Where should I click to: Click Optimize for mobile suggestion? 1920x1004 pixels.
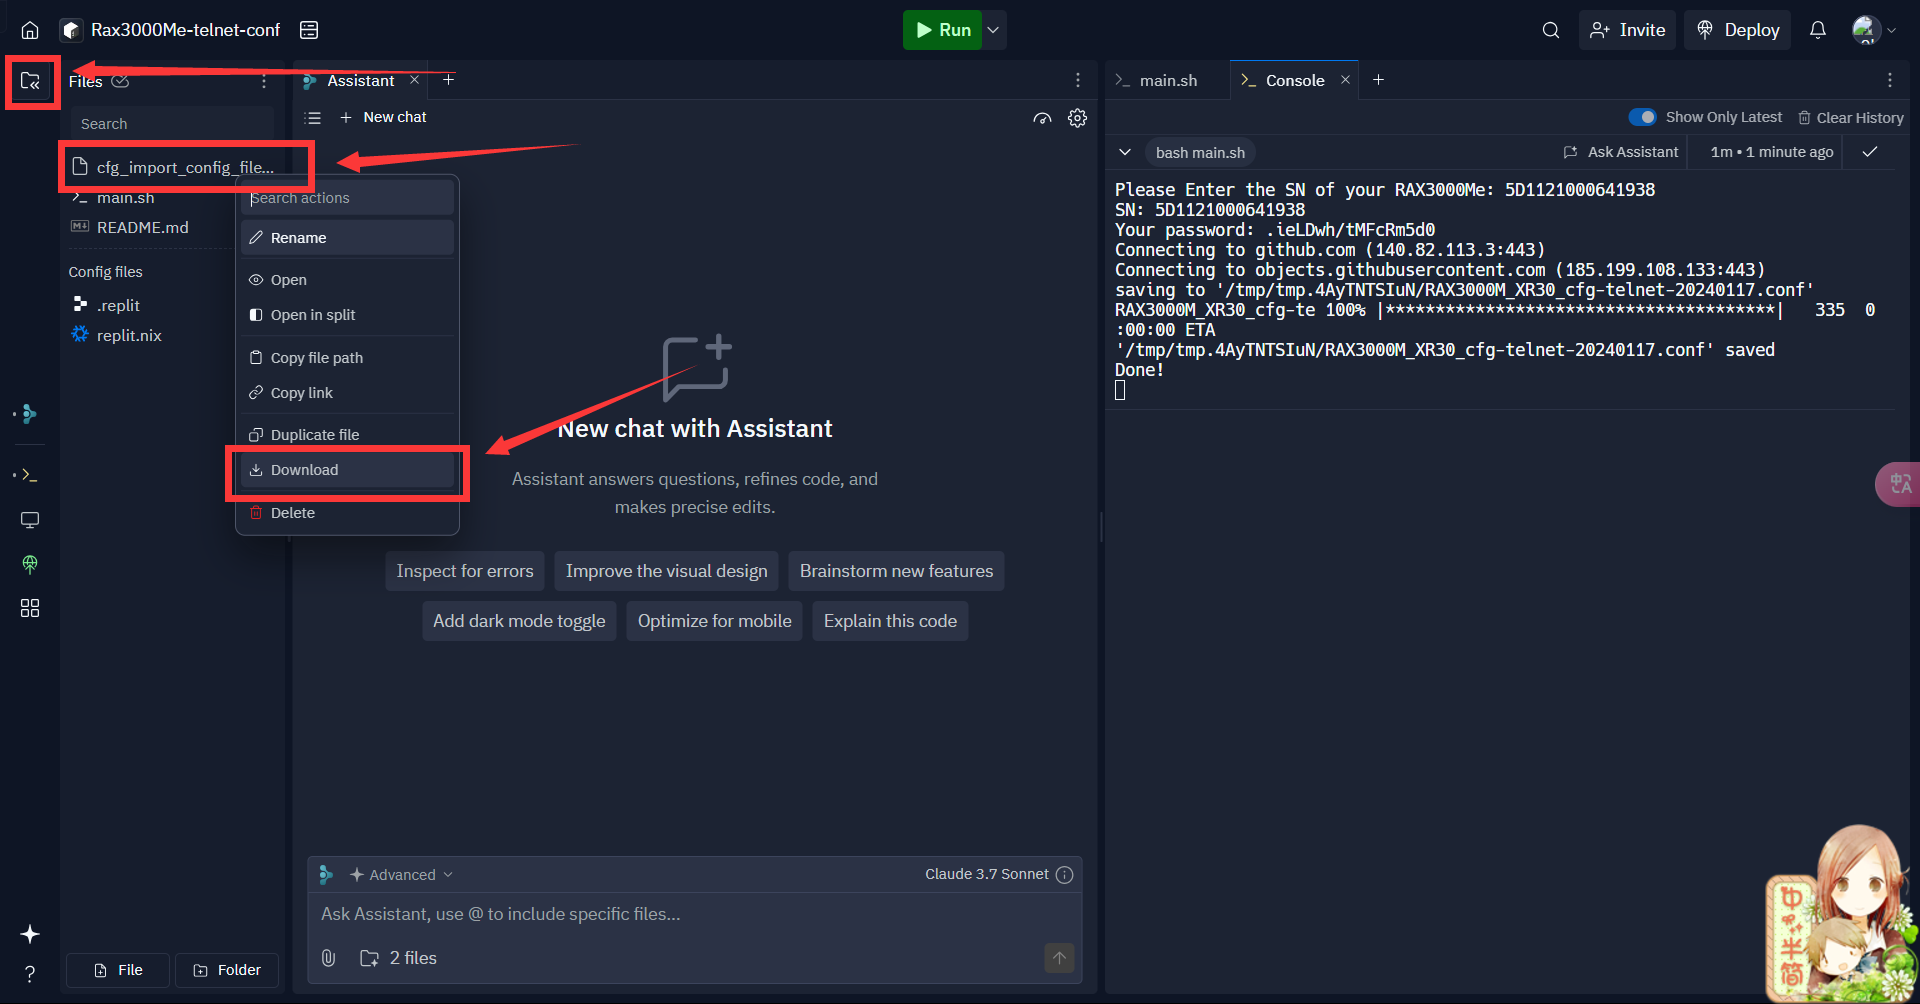click(714, 621)
